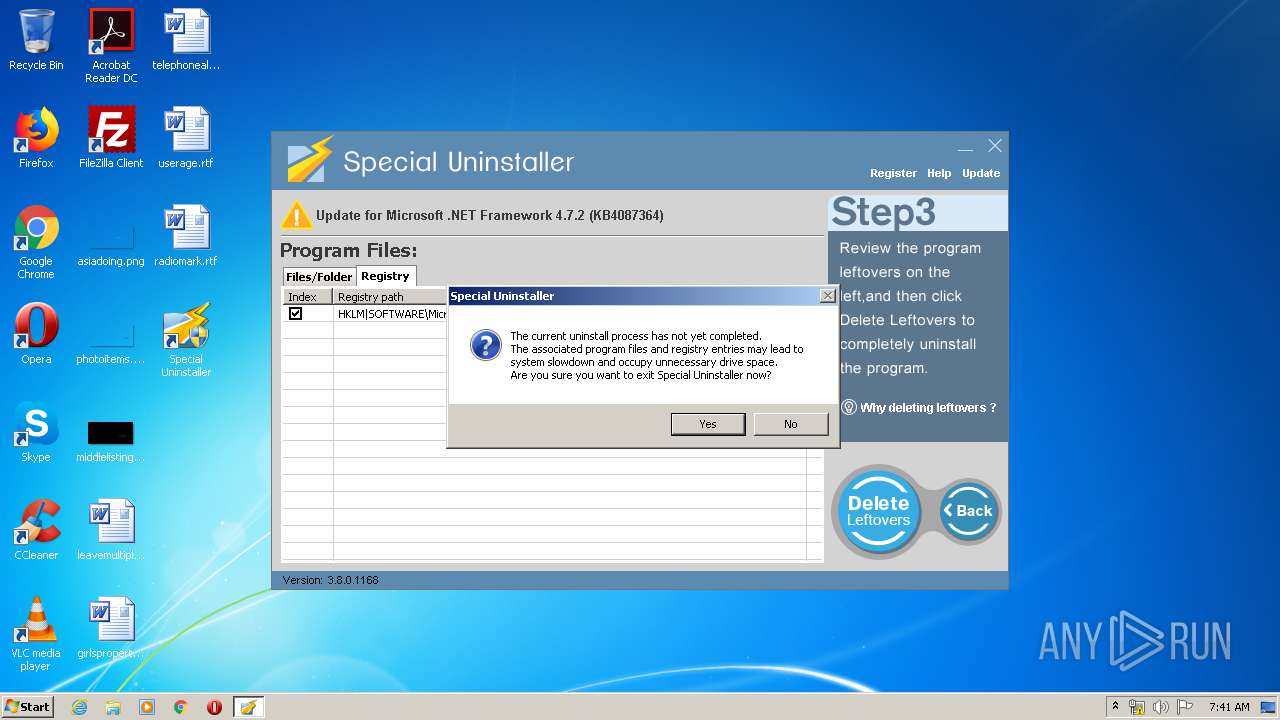The image size is (1280, 720).
Task: Click the HKLM|SOFTWARE registry path cell
Action: pyautogui.click(x=391, y=314)
